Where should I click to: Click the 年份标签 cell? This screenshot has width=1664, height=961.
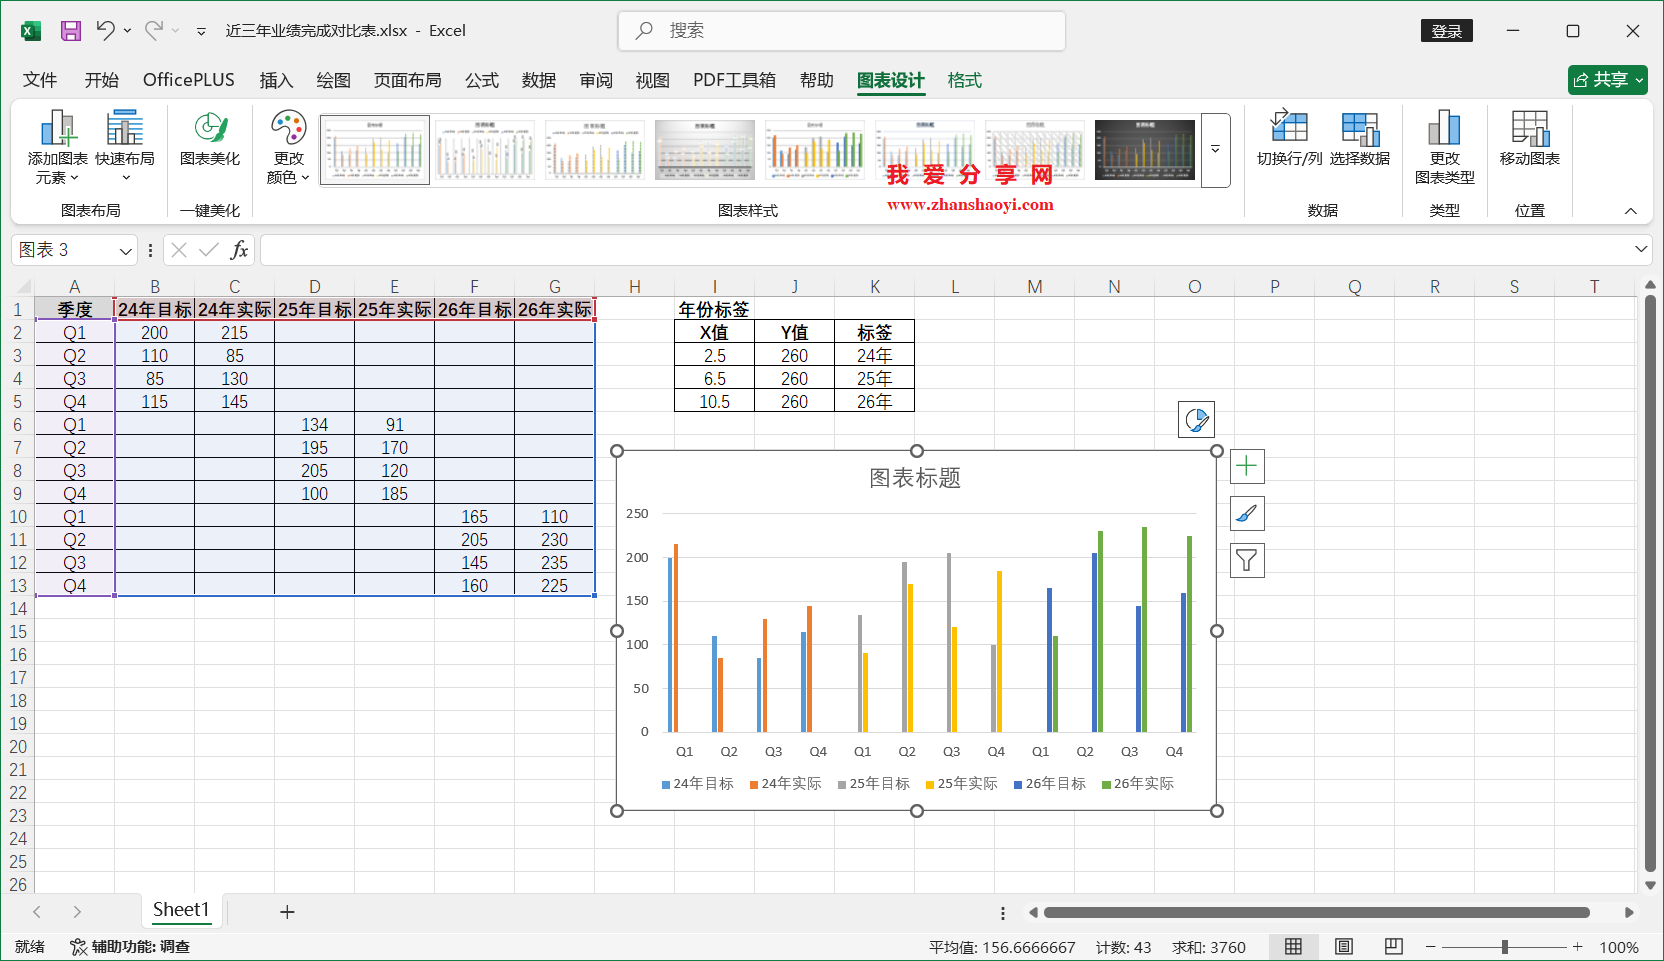(714, 310)
